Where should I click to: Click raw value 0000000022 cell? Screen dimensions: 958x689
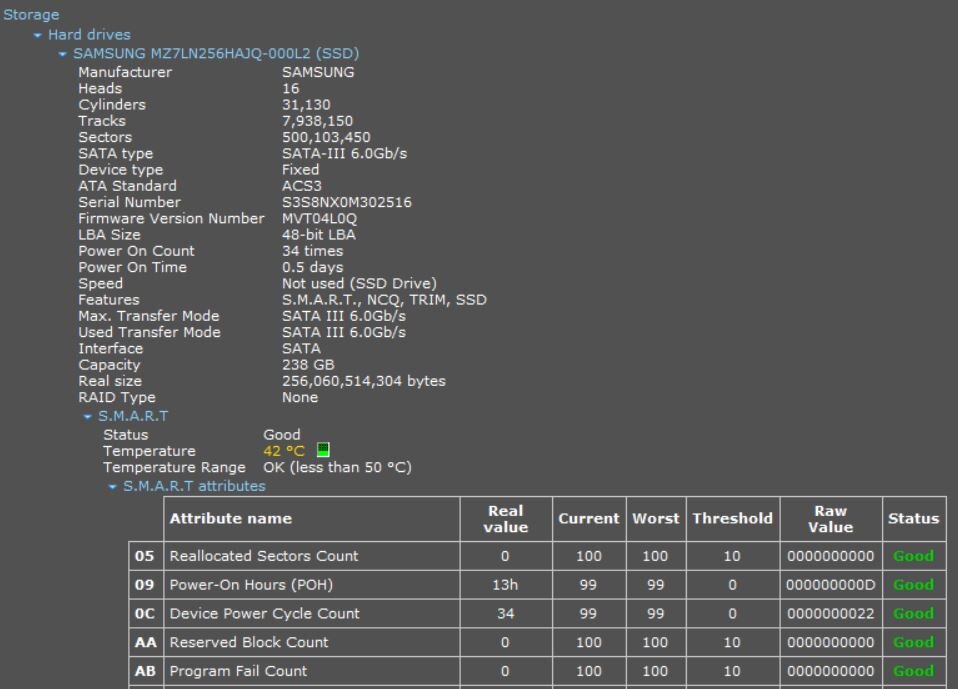tap(831, 613)
